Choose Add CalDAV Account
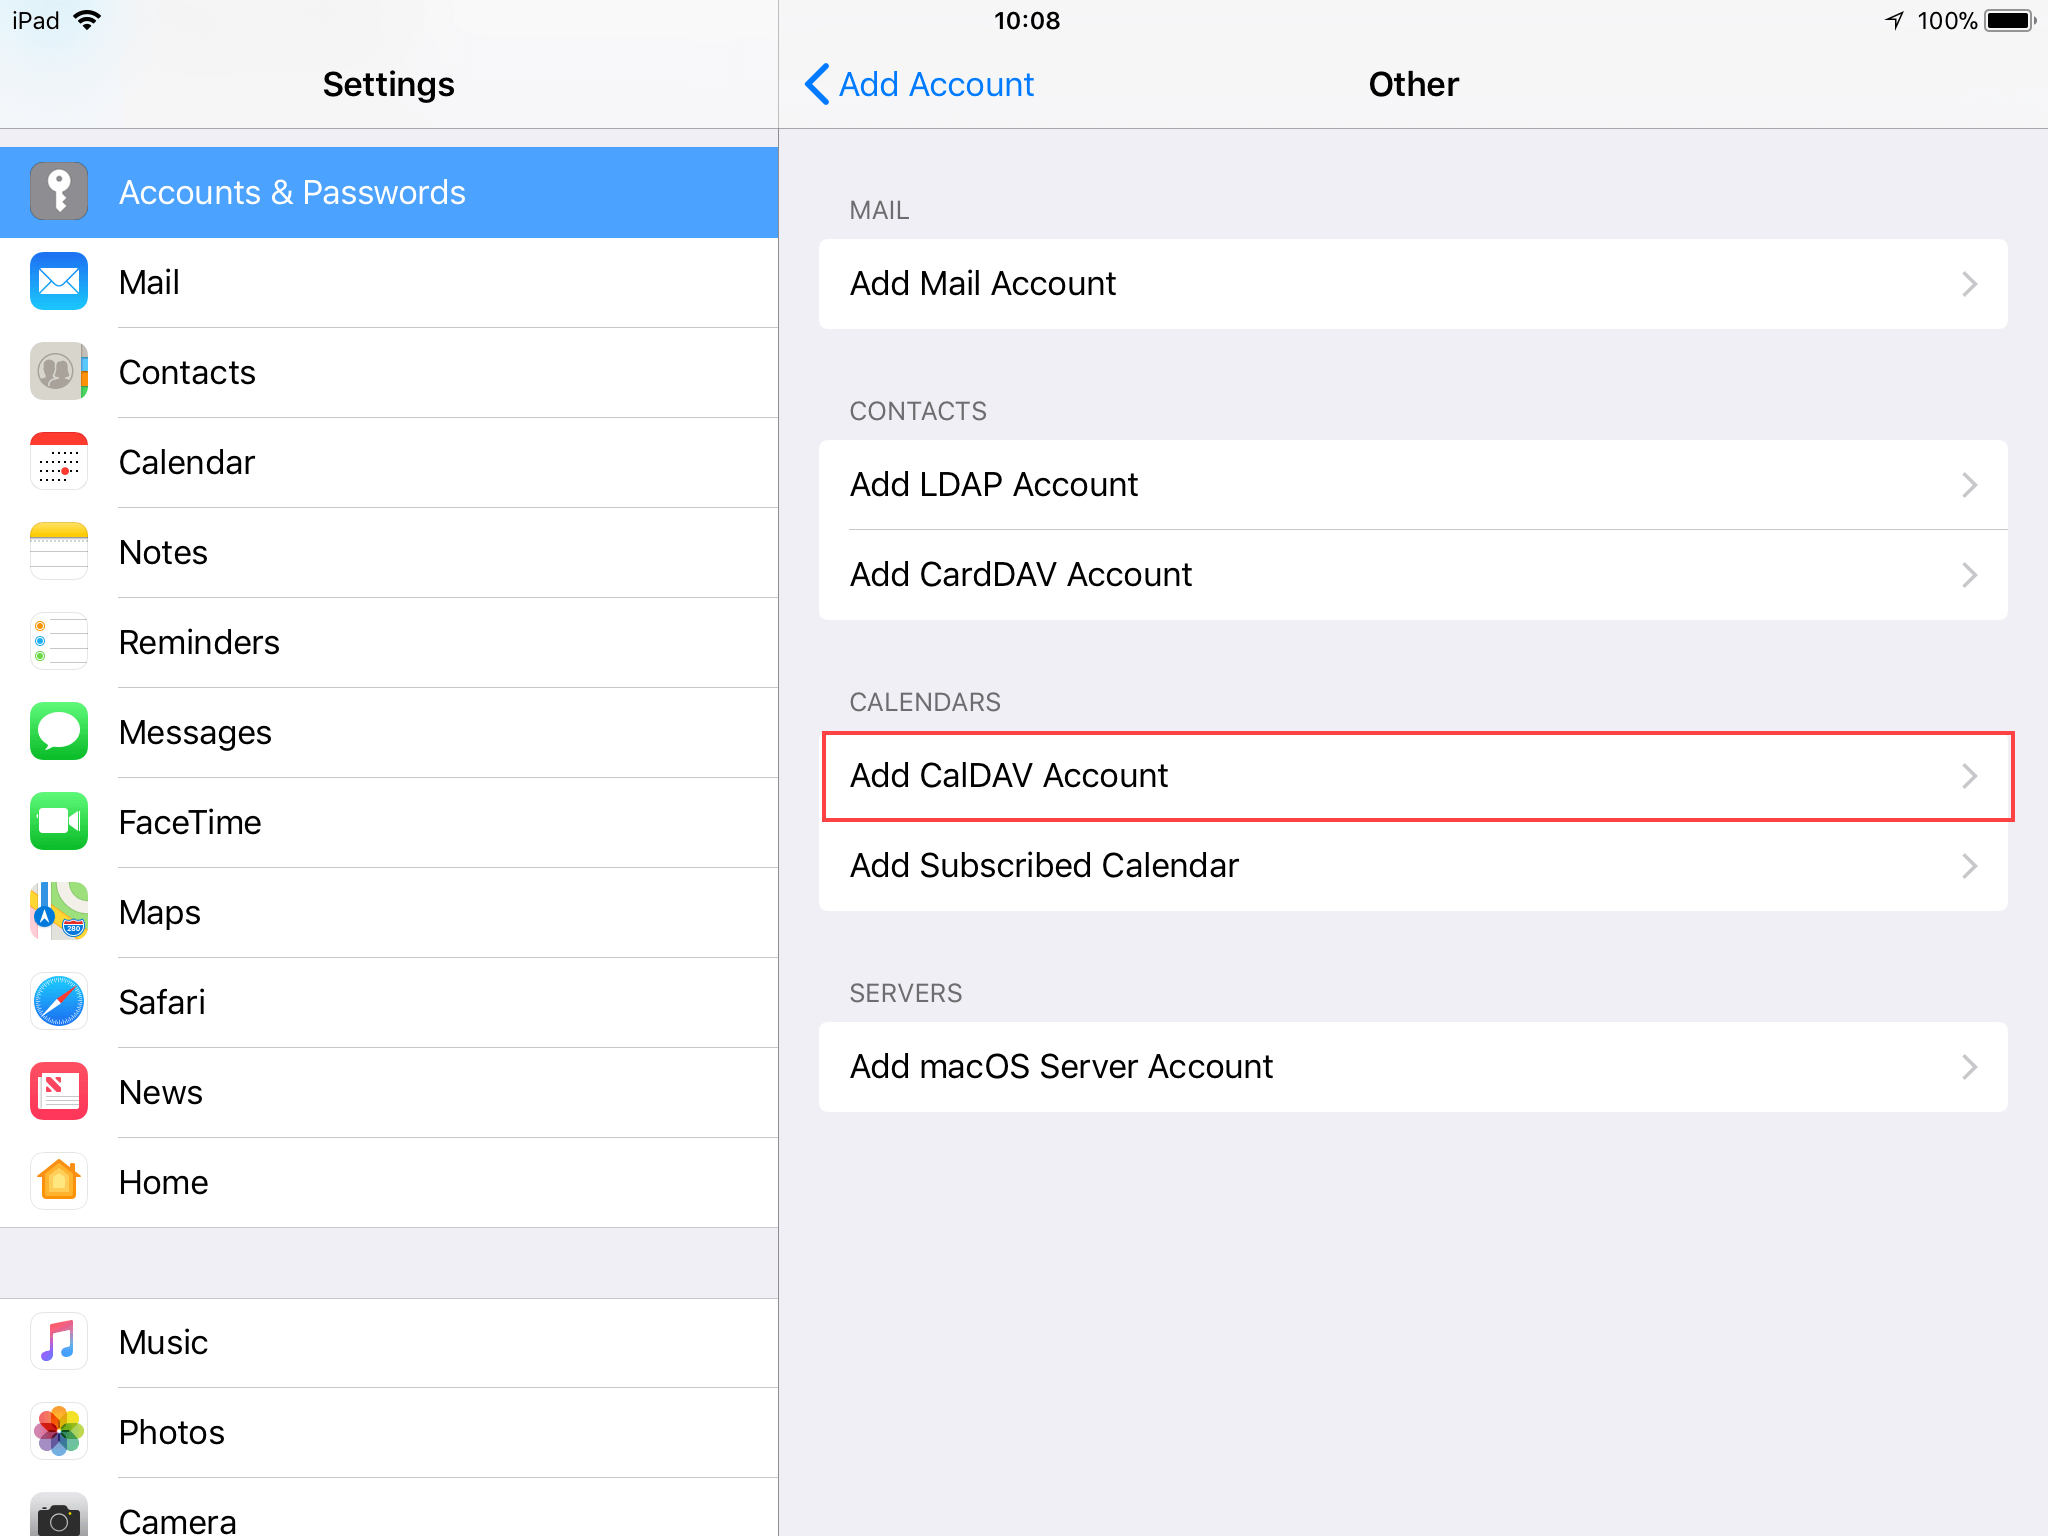 click(1413, 776)
